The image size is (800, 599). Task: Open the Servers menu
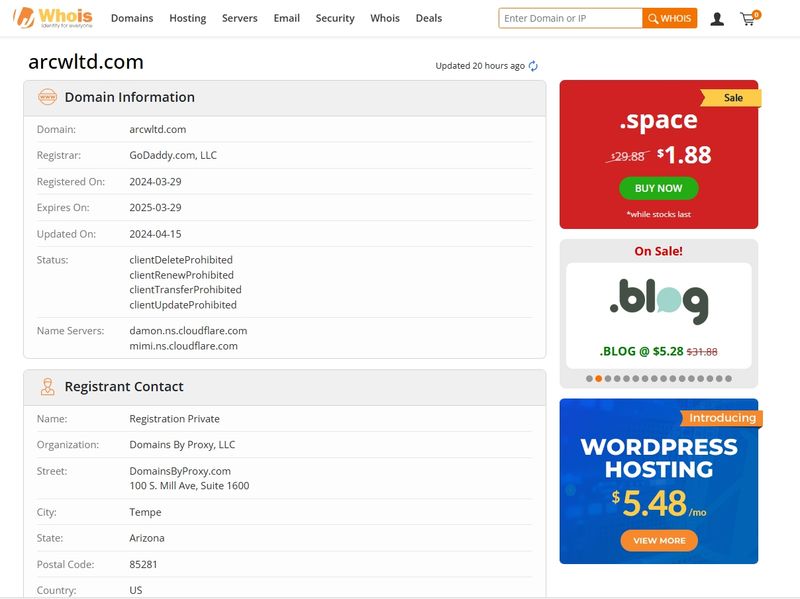(x=240, y=18)
